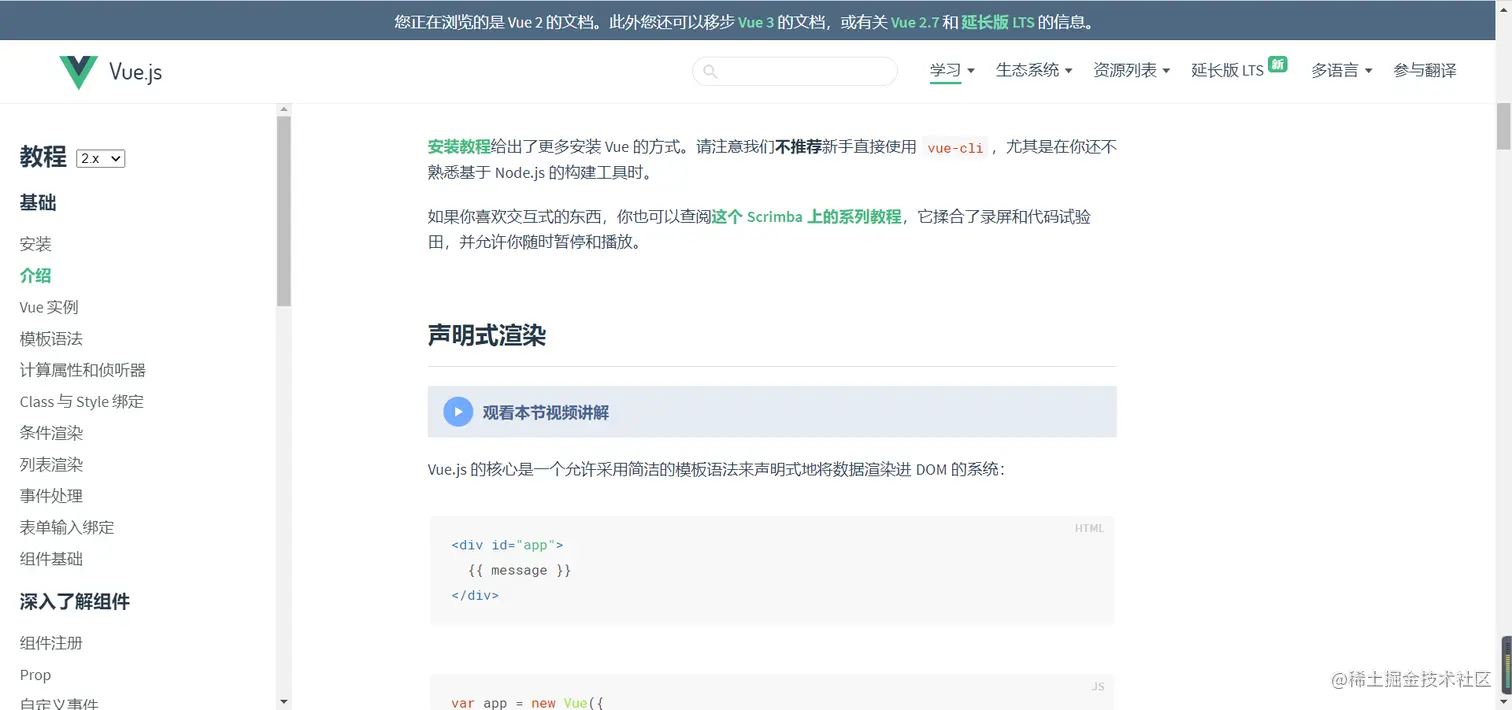The width and height of the screenshot is (1512, 710).
Task: Click the search magnifier icon
Action: (x=710, y=71)
